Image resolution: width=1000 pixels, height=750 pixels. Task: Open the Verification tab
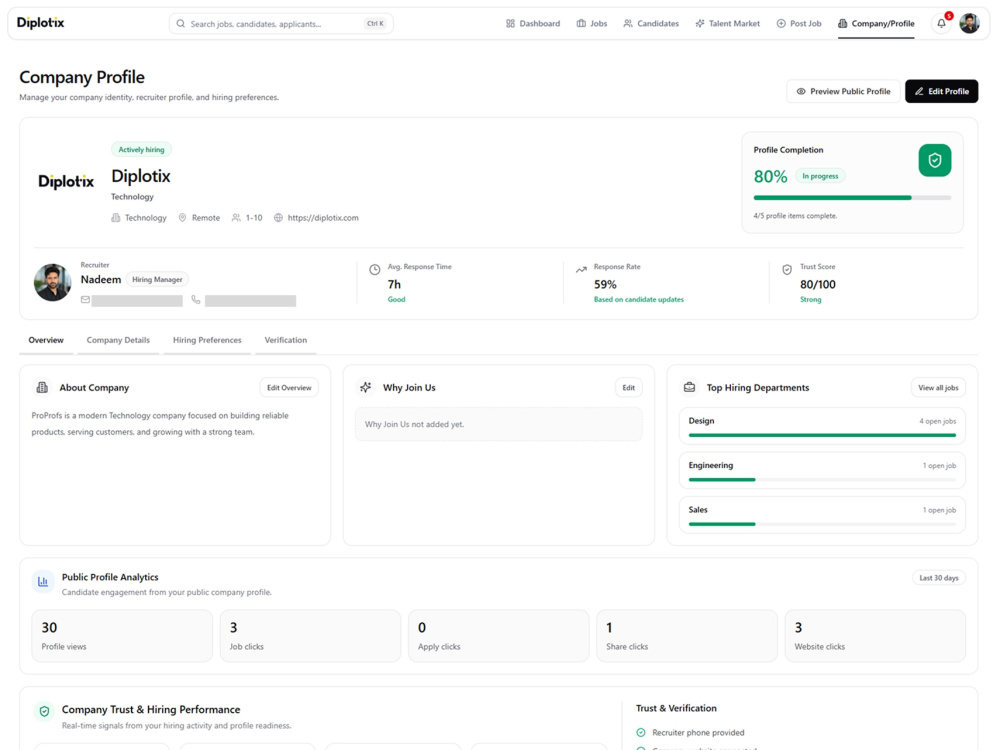point(286,340)
